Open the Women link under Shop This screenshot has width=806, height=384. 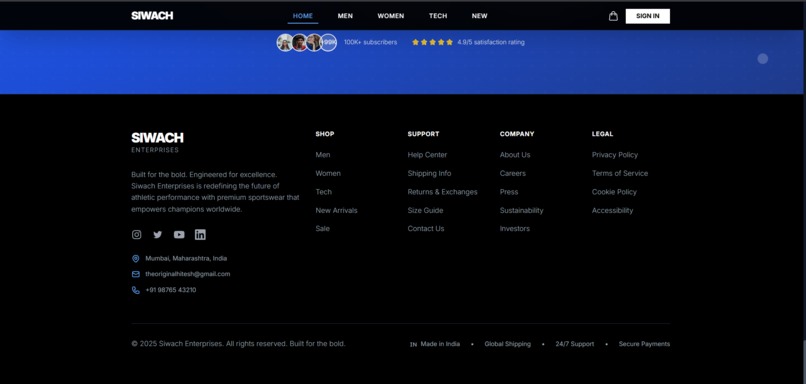pos(328,173)
